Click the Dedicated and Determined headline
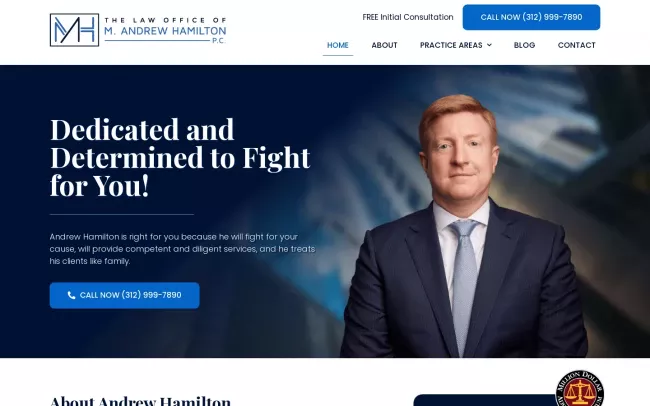The height and width of the screenshot is (406, 650). tap(180, 157)
